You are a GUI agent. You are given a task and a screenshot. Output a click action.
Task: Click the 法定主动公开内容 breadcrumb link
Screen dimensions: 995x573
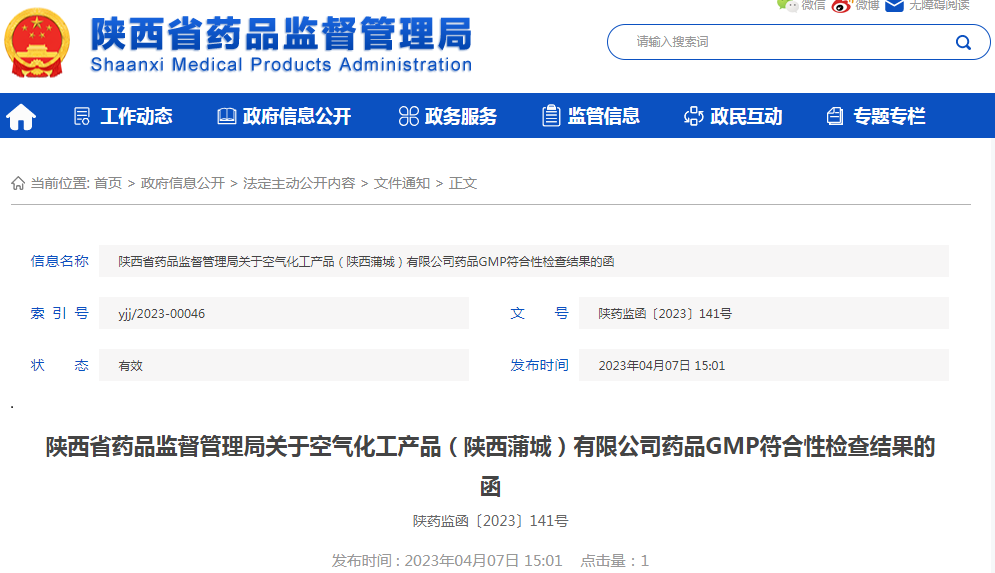tap(299, 183)
